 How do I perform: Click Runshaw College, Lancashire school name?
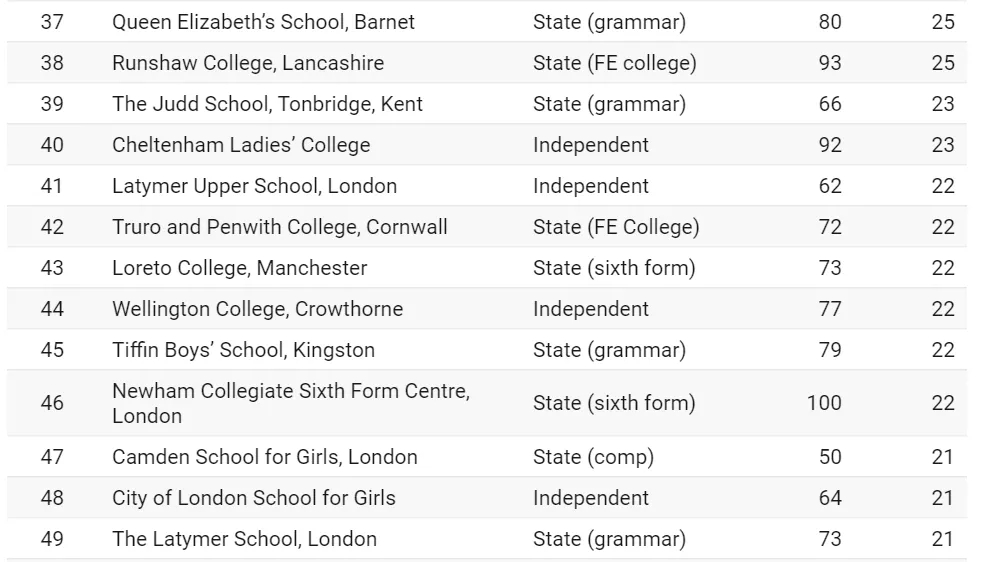(x=248, y=63)
